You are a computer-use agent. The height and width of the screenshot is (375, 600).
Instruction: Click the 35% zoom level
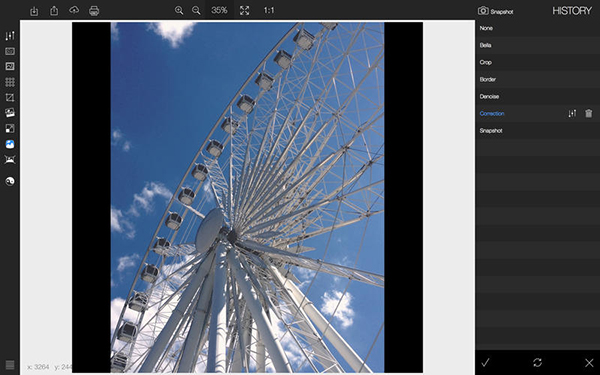(x=219, y=10)
